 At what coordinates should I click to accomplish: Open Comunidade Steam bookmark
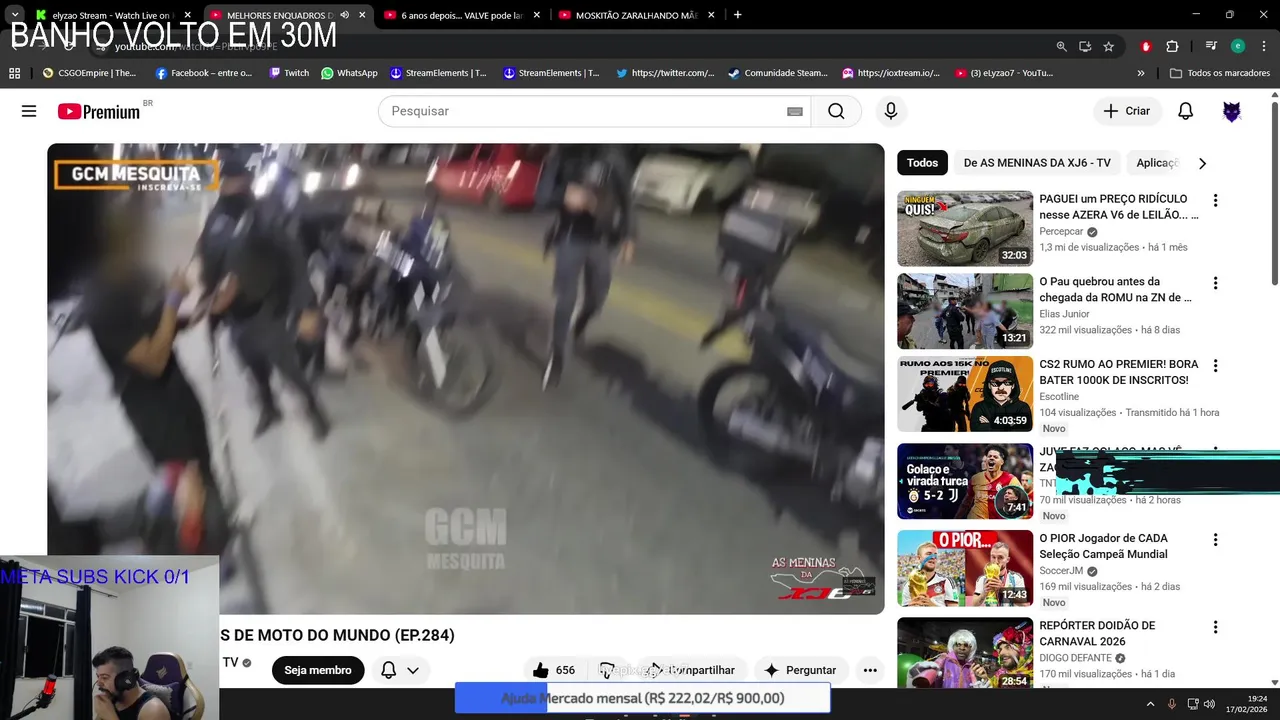click(x=778, y=73)
